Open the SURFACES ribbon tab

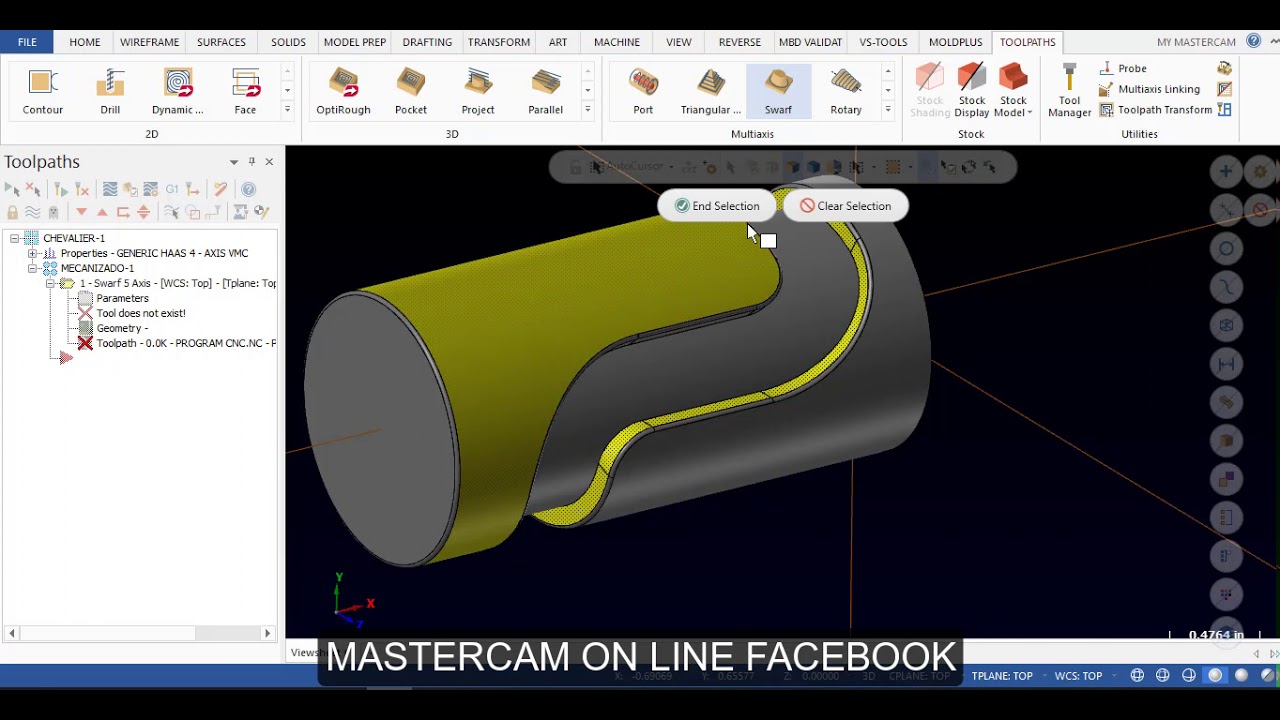[221, 42]
